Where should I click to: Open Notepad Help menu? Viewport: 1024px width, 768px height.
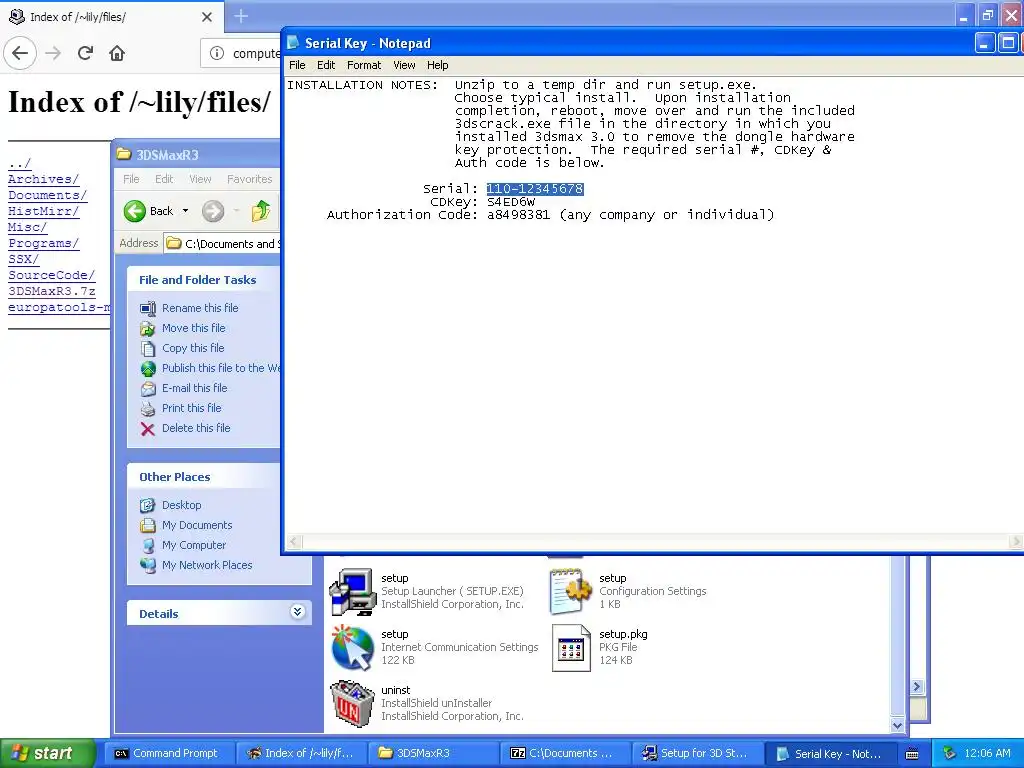tap(438, 65)
